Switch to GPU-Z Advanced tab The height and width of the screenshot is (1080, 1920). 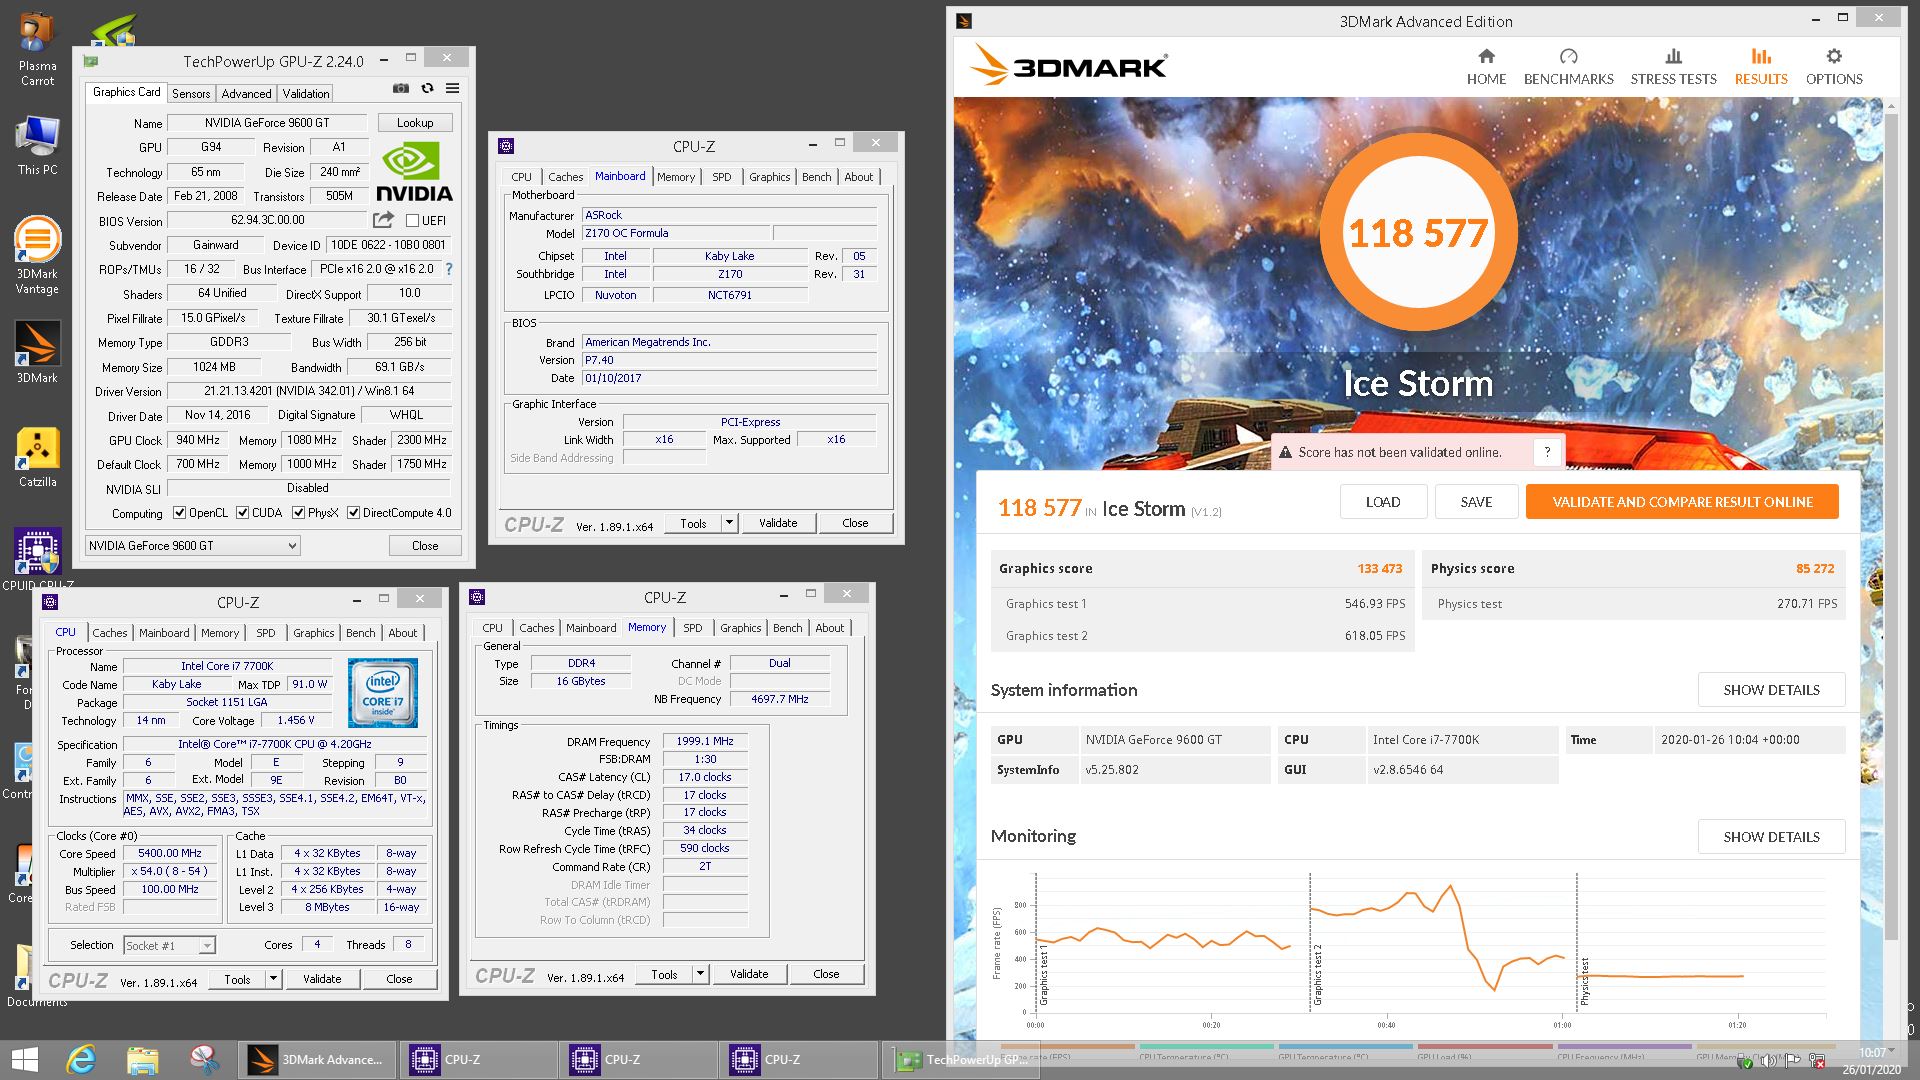(x=246, y=93)
